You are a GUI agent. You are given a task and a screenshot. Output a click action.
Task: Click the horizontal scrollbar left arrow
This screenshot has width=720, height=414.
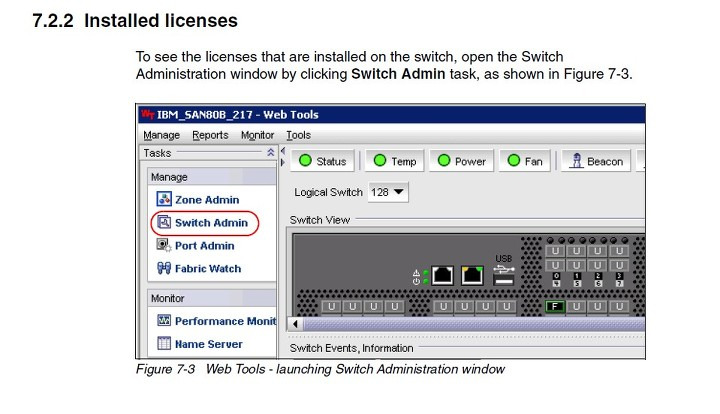295,324
